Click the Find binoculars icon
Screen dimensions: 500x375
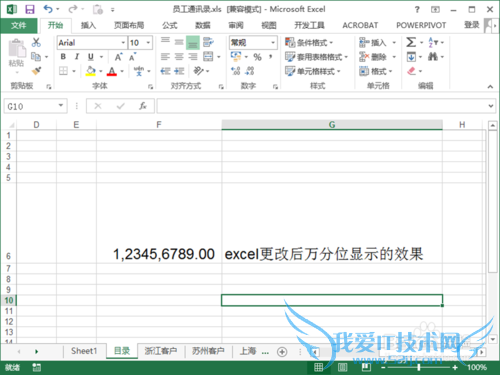point(433,57)
